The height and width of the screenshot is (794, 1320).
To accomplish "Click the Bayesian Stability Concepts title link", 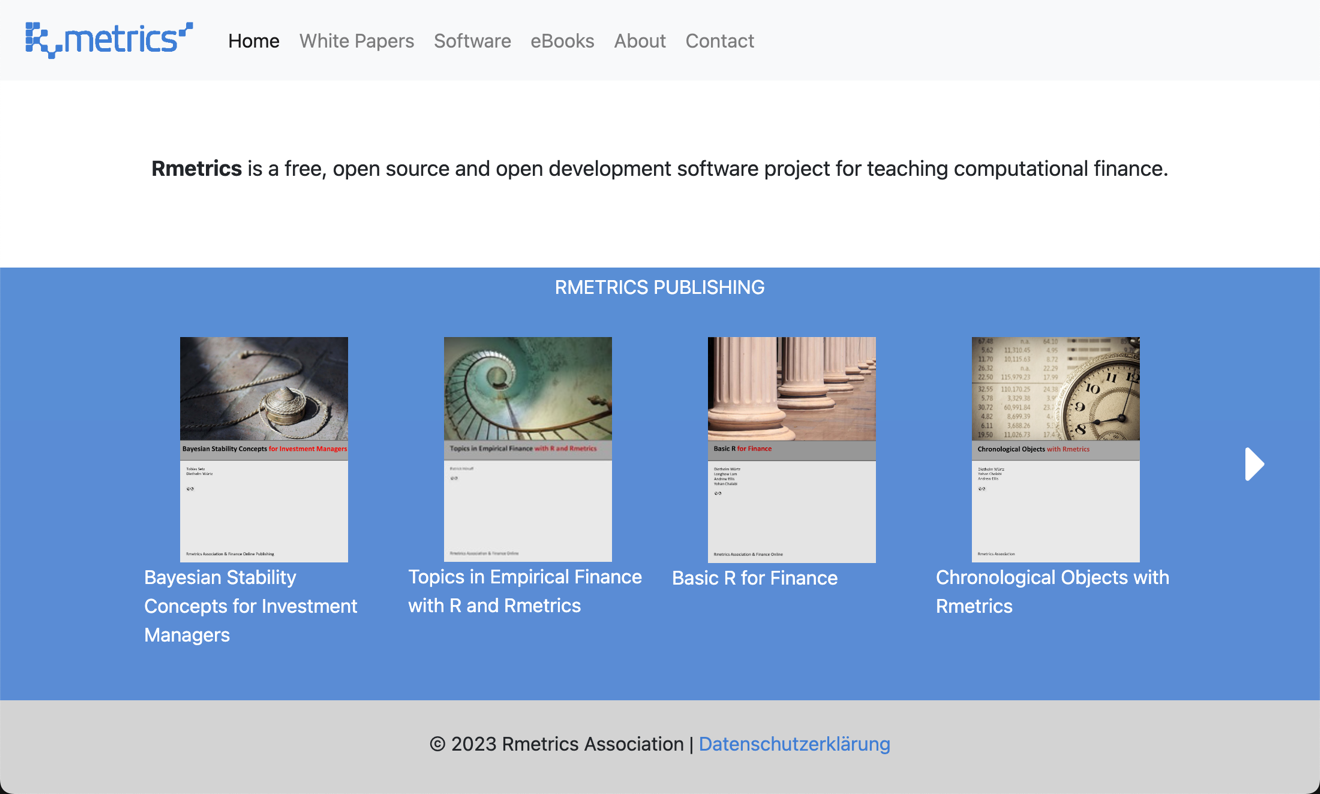I will point(250,606).
